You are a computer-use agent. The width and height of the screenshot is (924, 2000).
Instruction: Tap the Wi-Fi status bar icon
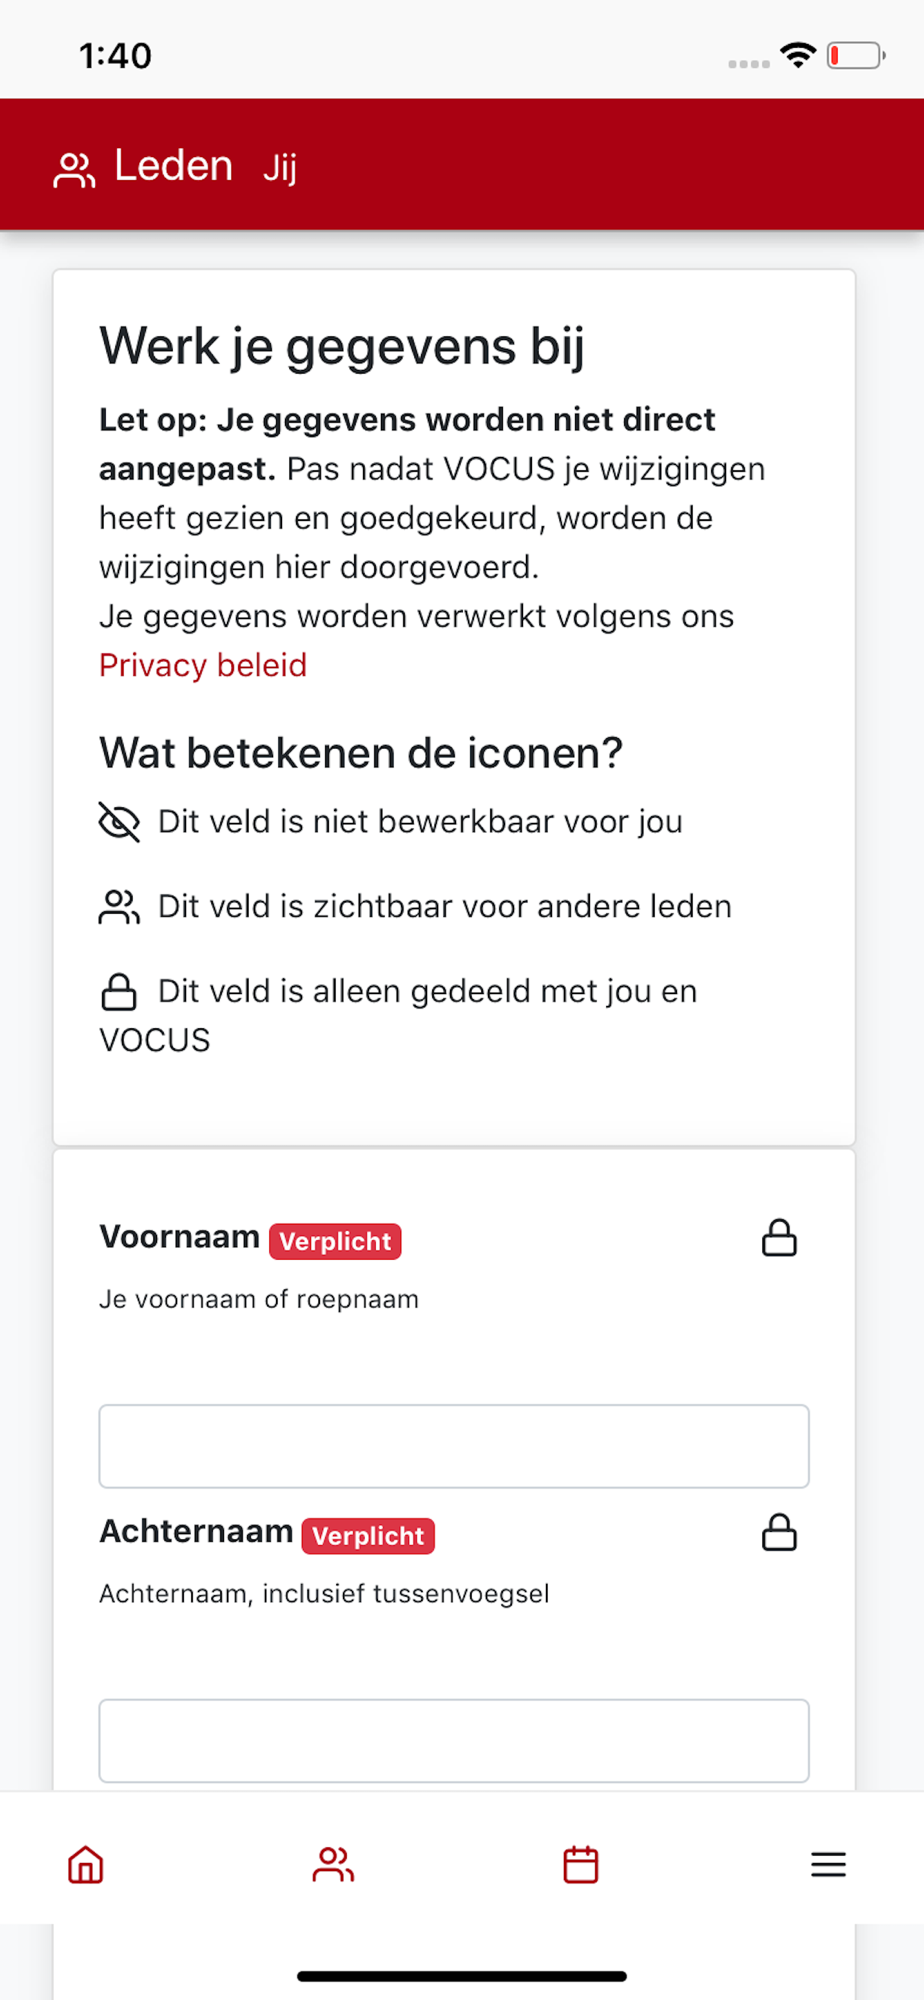pos(798,55)
